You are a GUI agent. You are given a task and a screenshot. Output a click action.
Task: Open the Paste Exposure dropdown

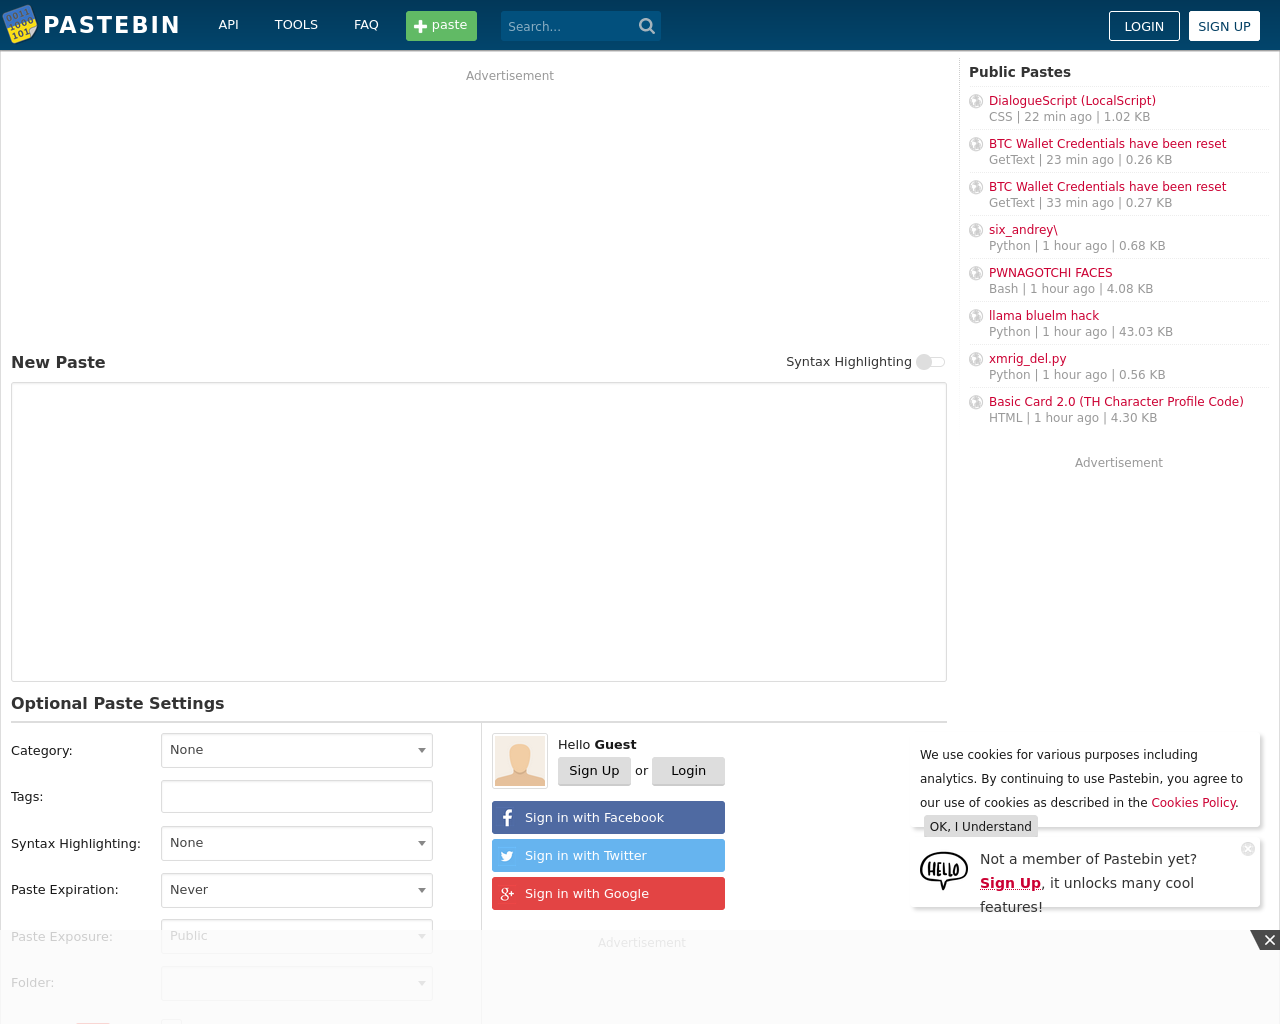pyautogui.click(x=297, y=936)
